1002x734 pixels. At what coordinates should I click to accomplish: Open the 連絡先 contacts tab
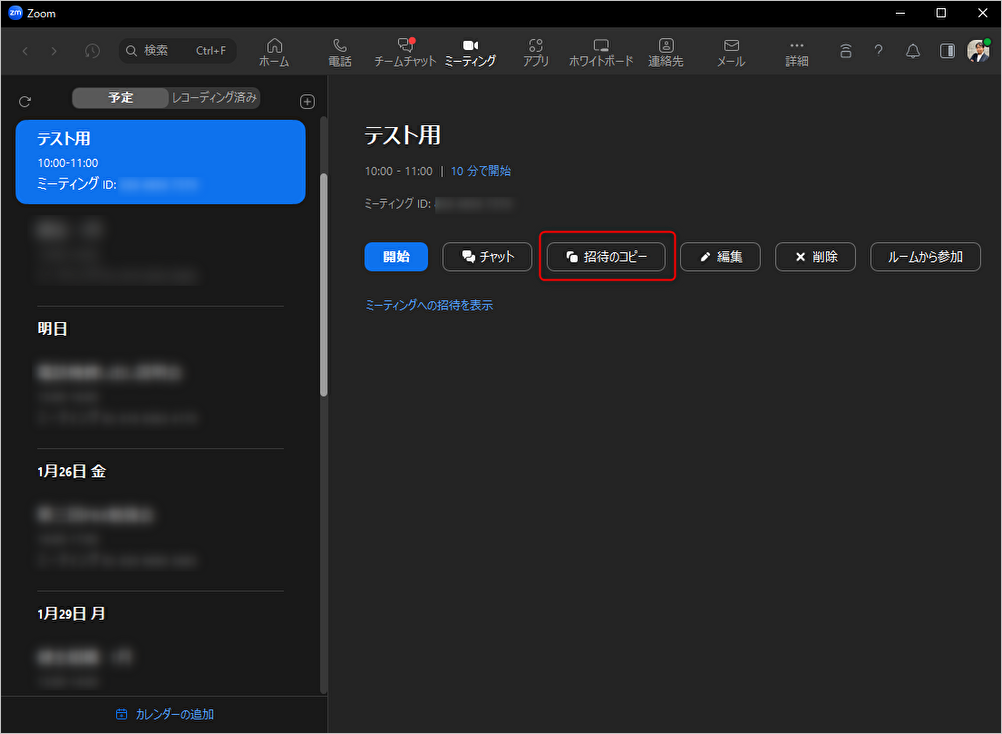pos(666,52)
